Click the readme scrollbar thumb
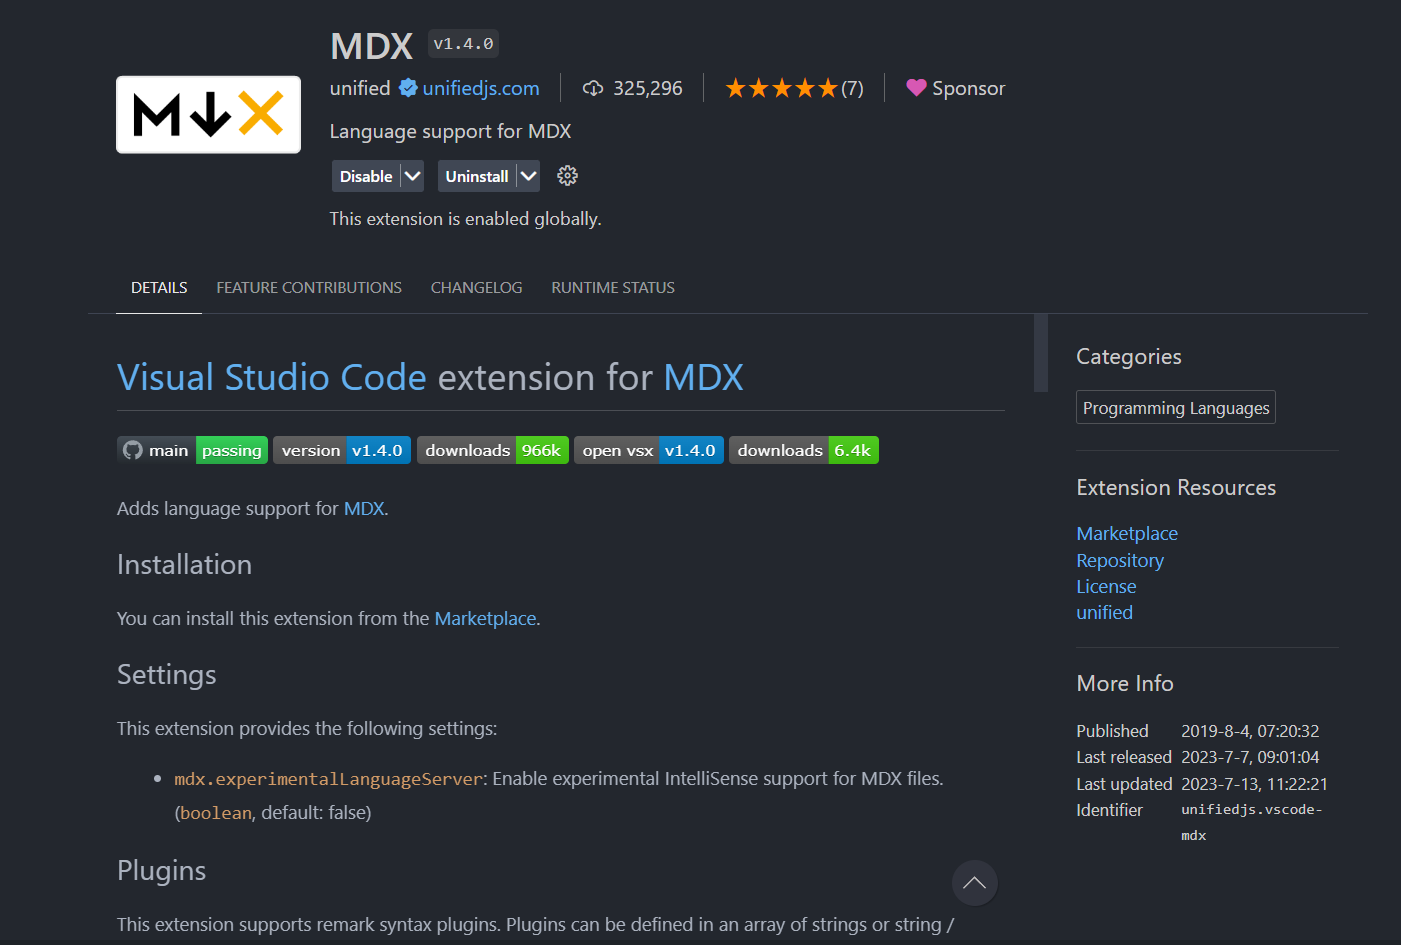Viewport: 1401px width, 945px height. tap(1041, 353)
